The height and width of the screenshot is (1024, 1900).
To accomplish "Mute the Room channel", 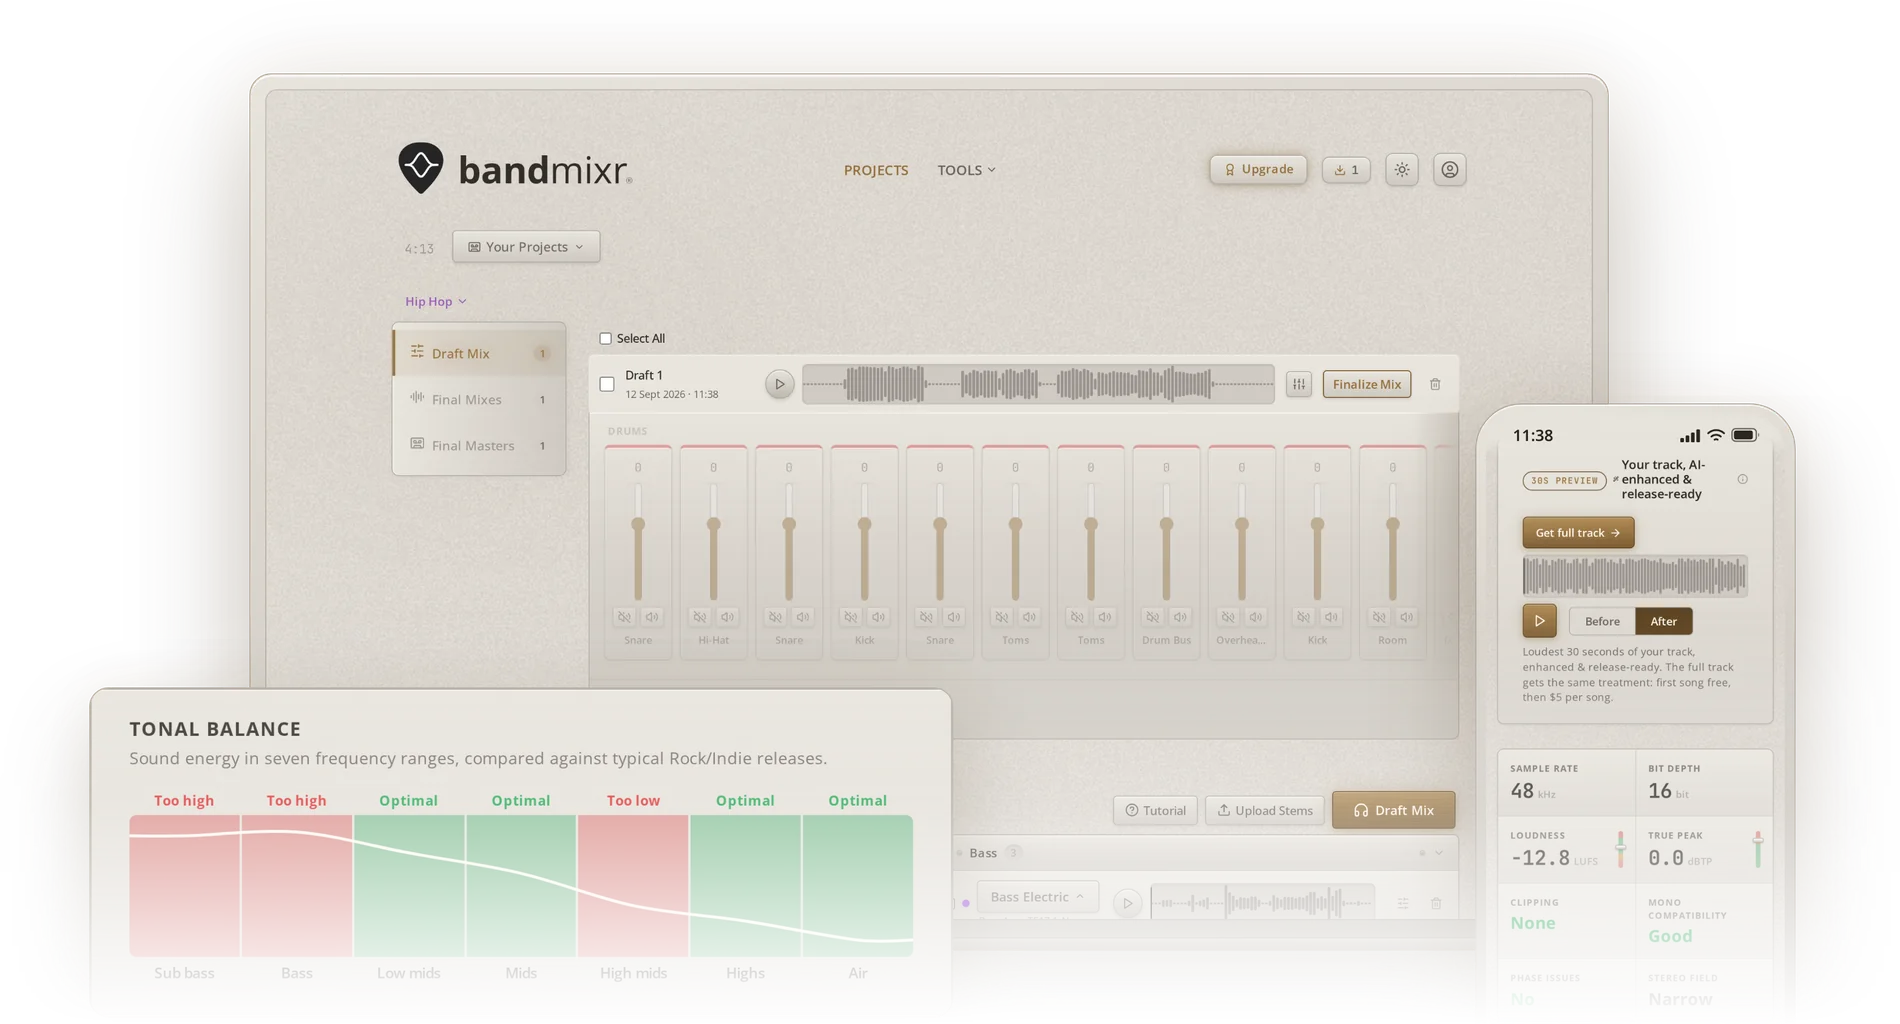I will pyautogui.click(x=1379, y=617).
